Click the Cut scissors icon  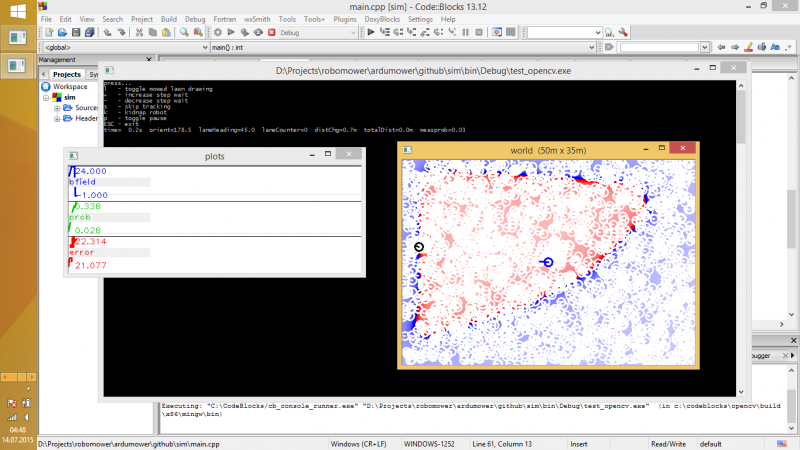pyautogui.click(x=139, y=33)
